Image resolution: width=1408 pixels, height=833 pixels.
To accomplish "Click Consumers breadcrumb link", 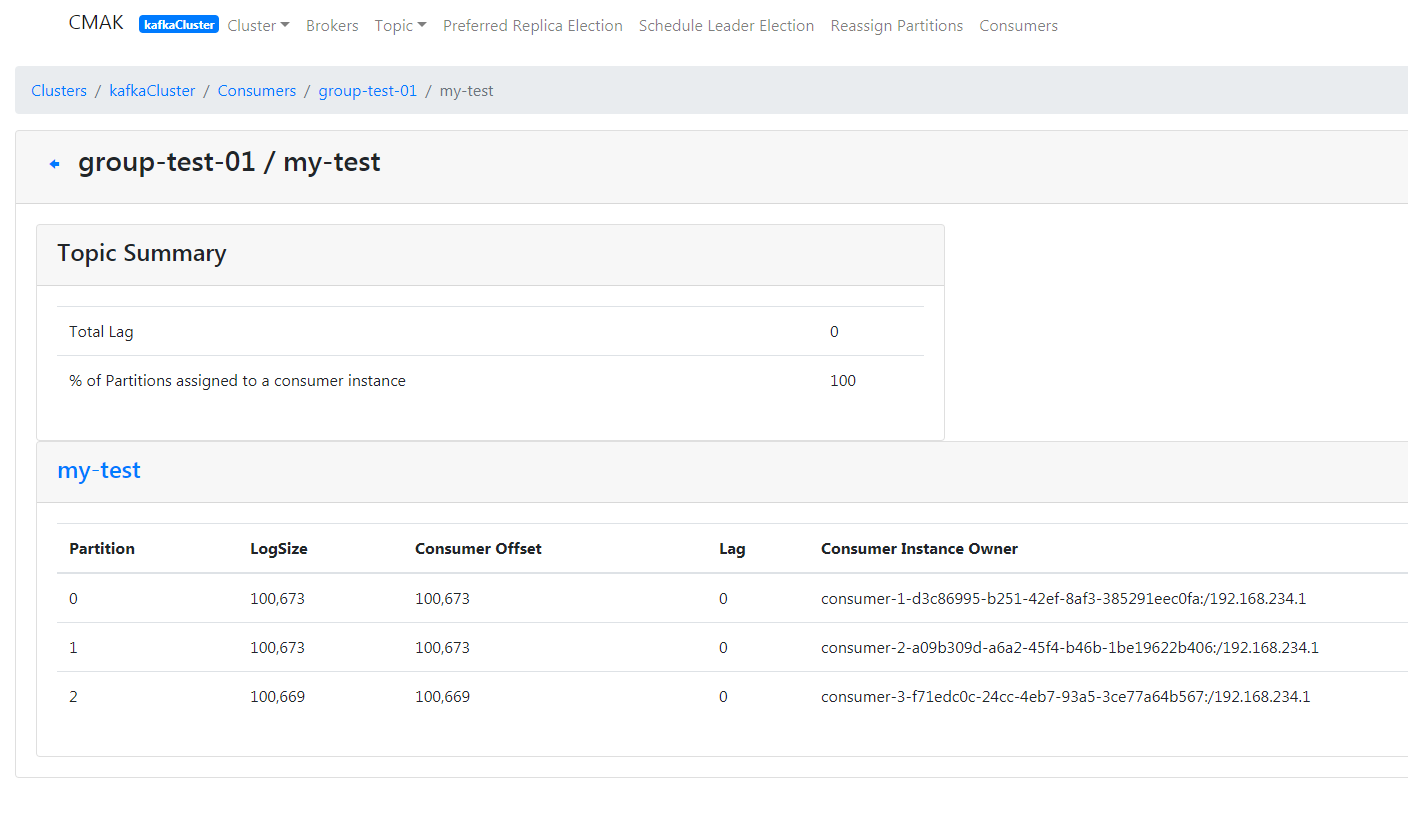I will [257, 91].
